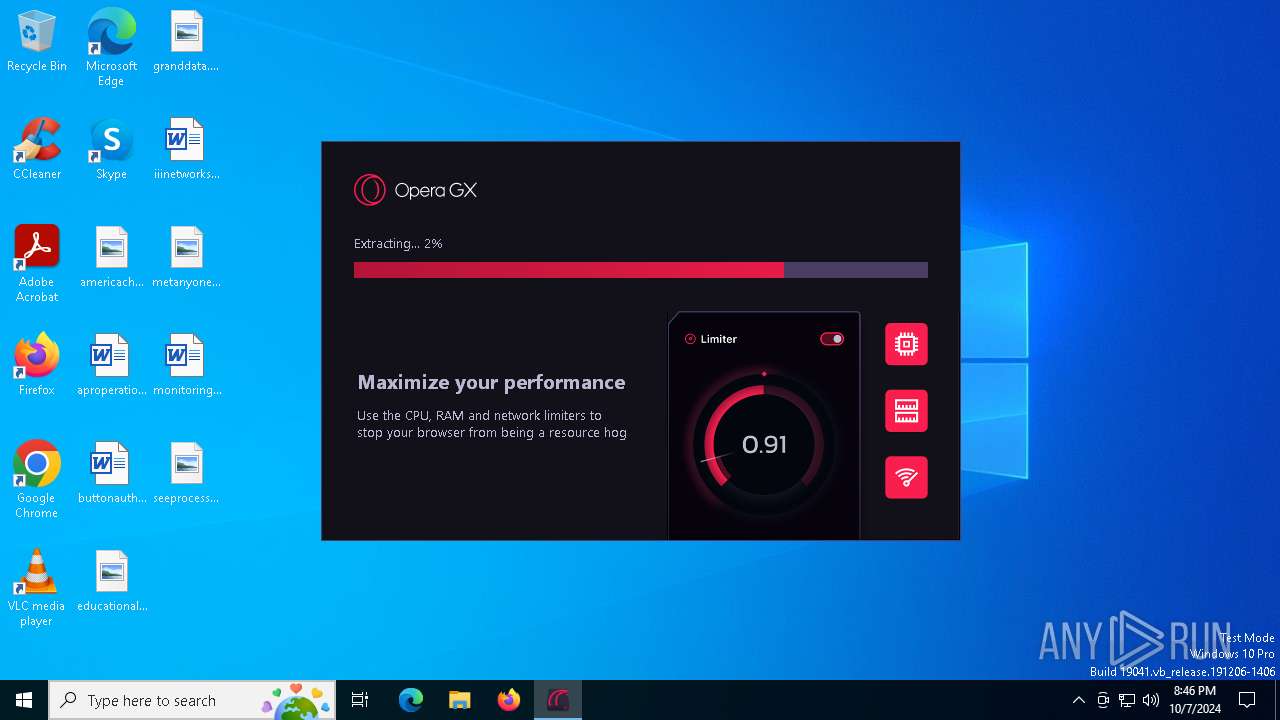This screenshot has height=720, width=1280.
Task: Click the extraction progress bar
Action: (641, 270)
